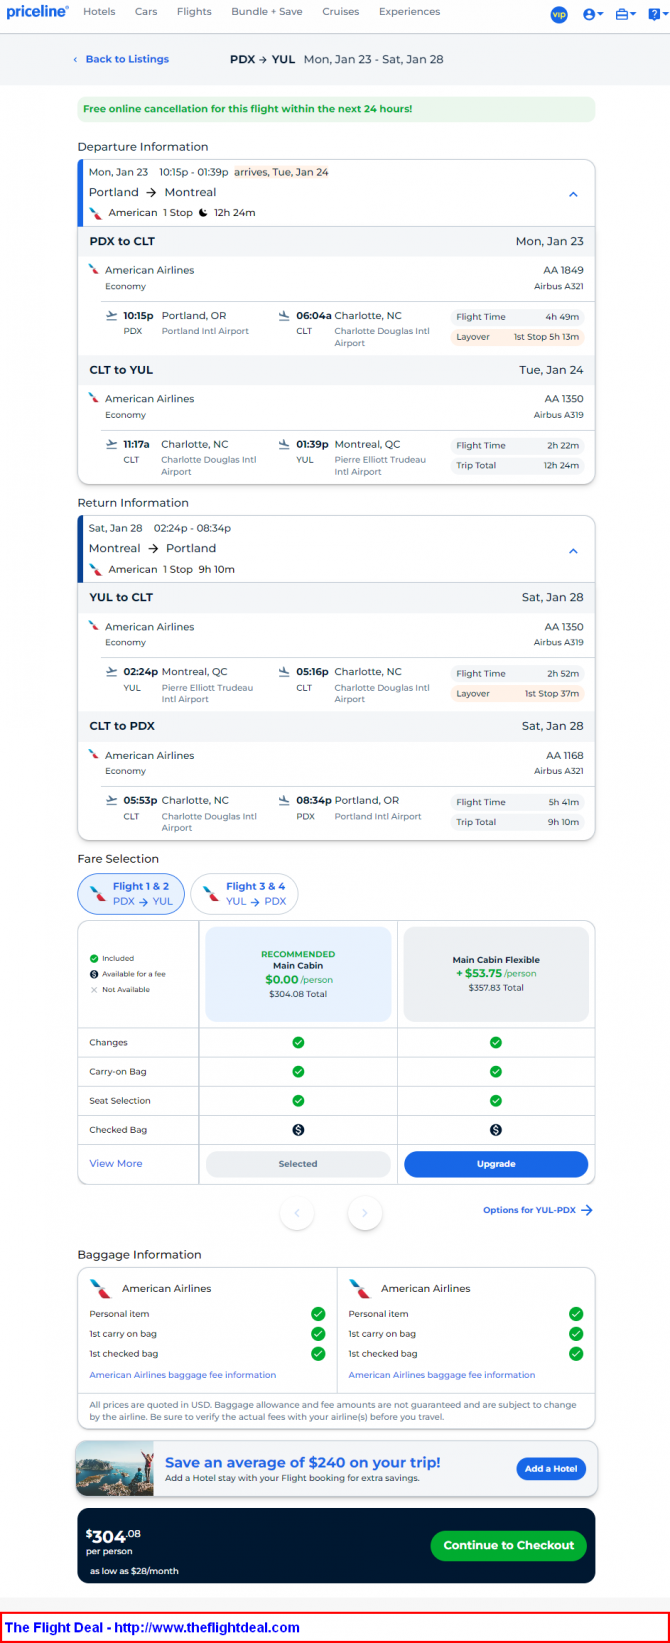Open left American Airlines baggage fee information
The height and width of the screenshot is (1643, 670).
(x=183, y=1375)
